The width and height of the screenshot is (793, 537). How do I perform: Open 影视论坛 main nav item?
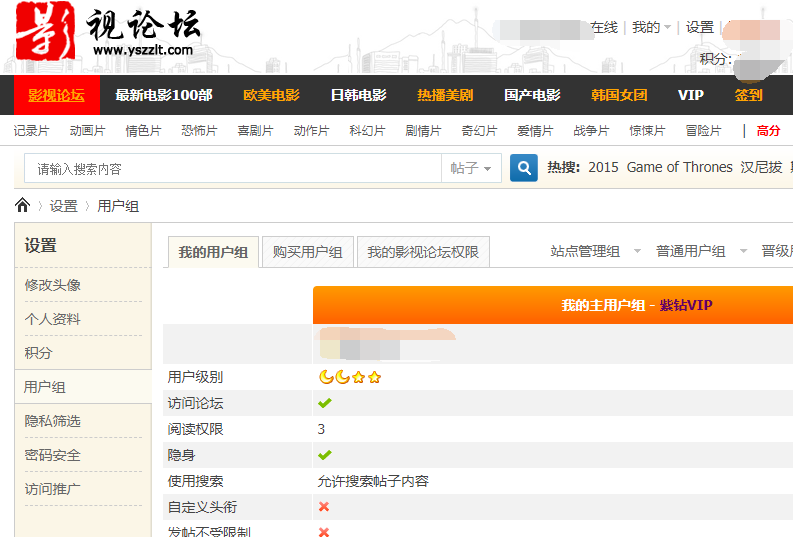pos(57,95)
